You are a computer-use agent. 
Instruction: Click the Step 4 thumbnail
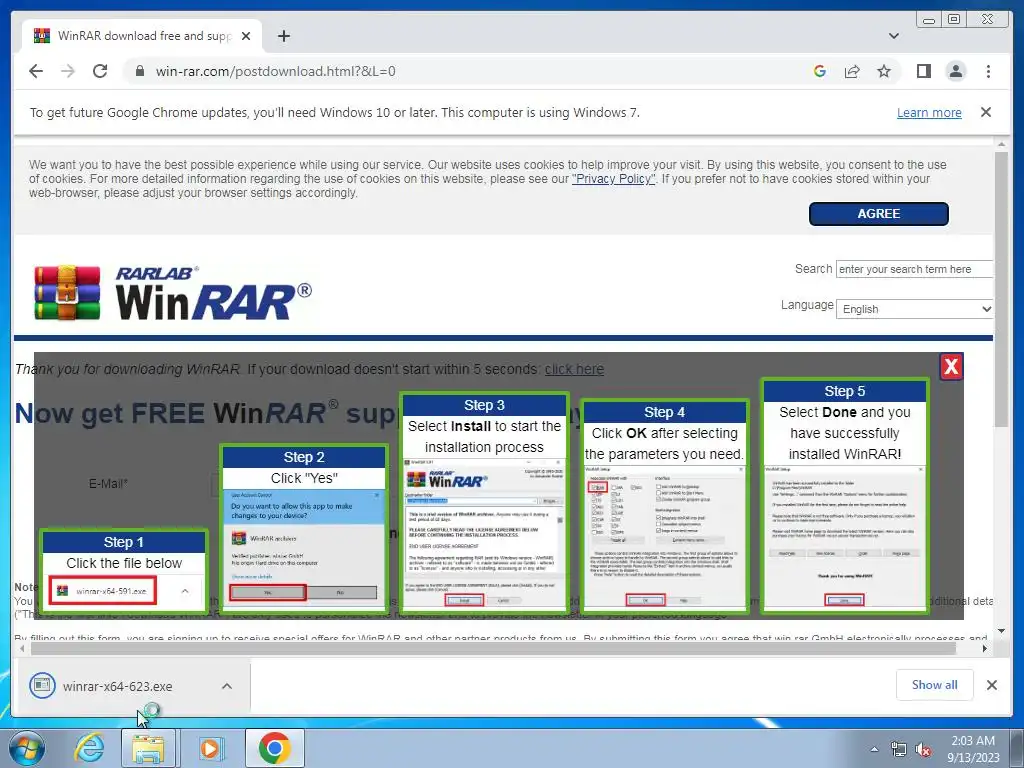[665, 507]
